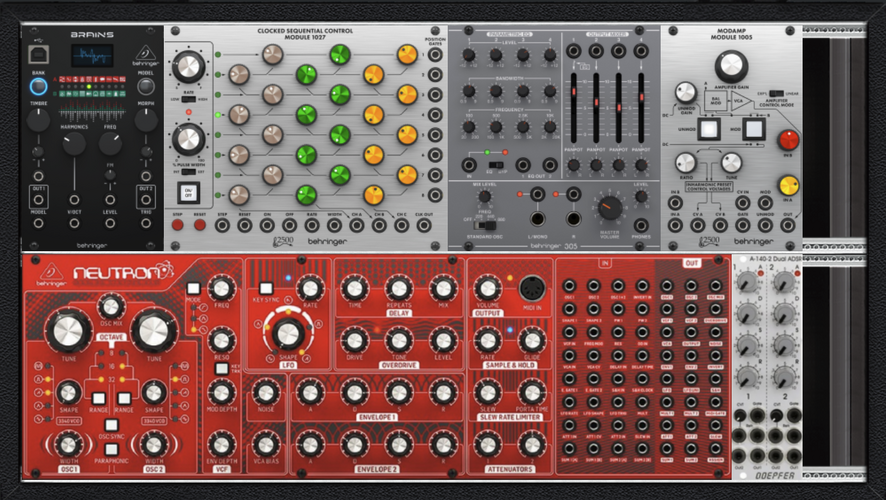Click the VCF FREQ knob on Neutron
Image resolution: width=886 pixels, height=500 pixels.
[222, 288]
